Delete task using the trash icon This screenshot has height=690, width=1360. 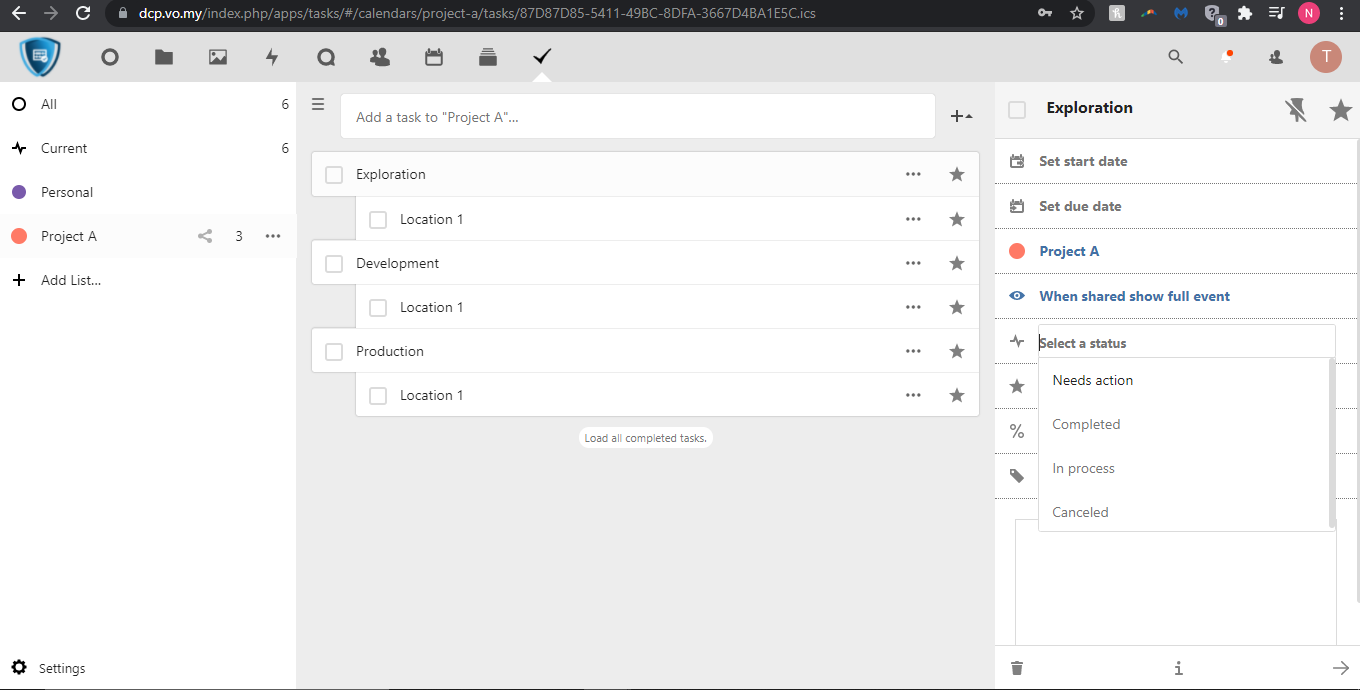click(x=1017, y=668)
